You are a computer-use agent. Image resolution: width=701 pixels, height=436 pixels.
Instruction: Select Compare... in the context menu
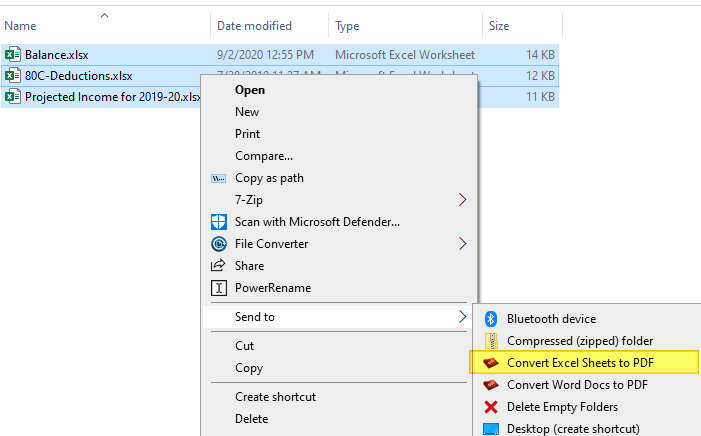tap(264, 156)
